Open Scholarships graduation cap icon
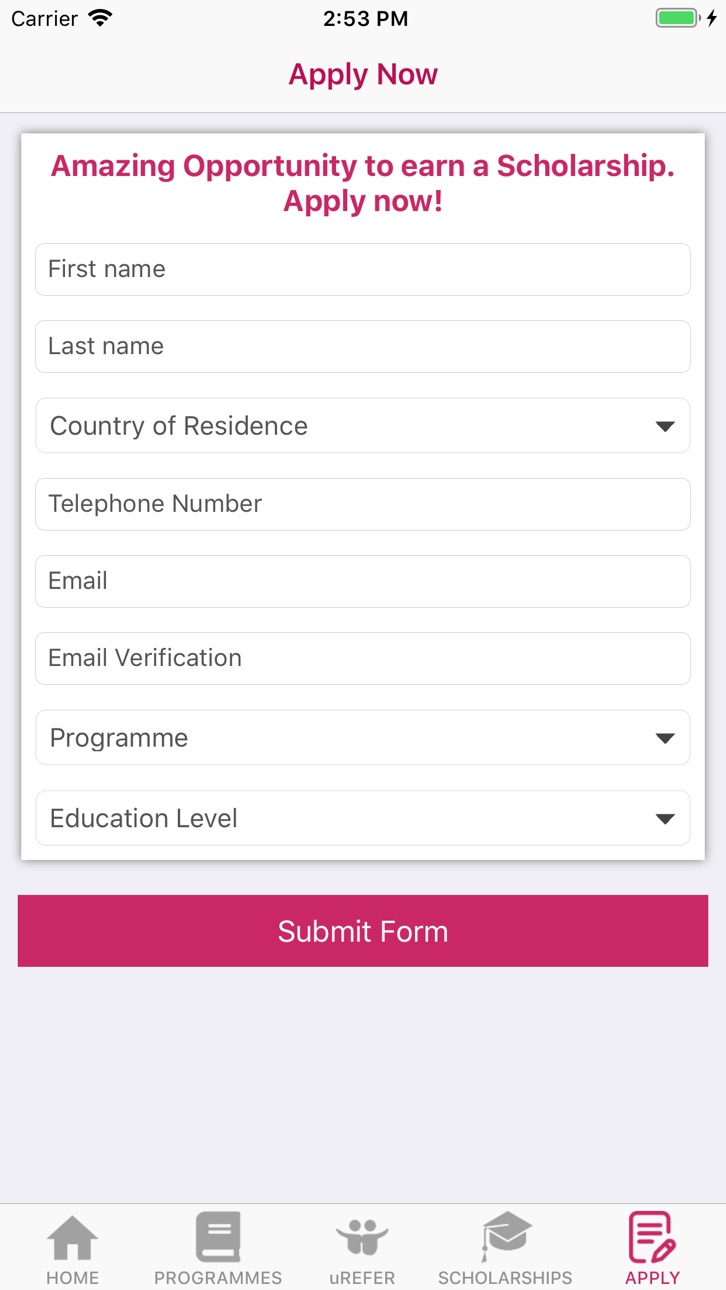This screenshot has width=726, height=1290. click(506, 1238)
